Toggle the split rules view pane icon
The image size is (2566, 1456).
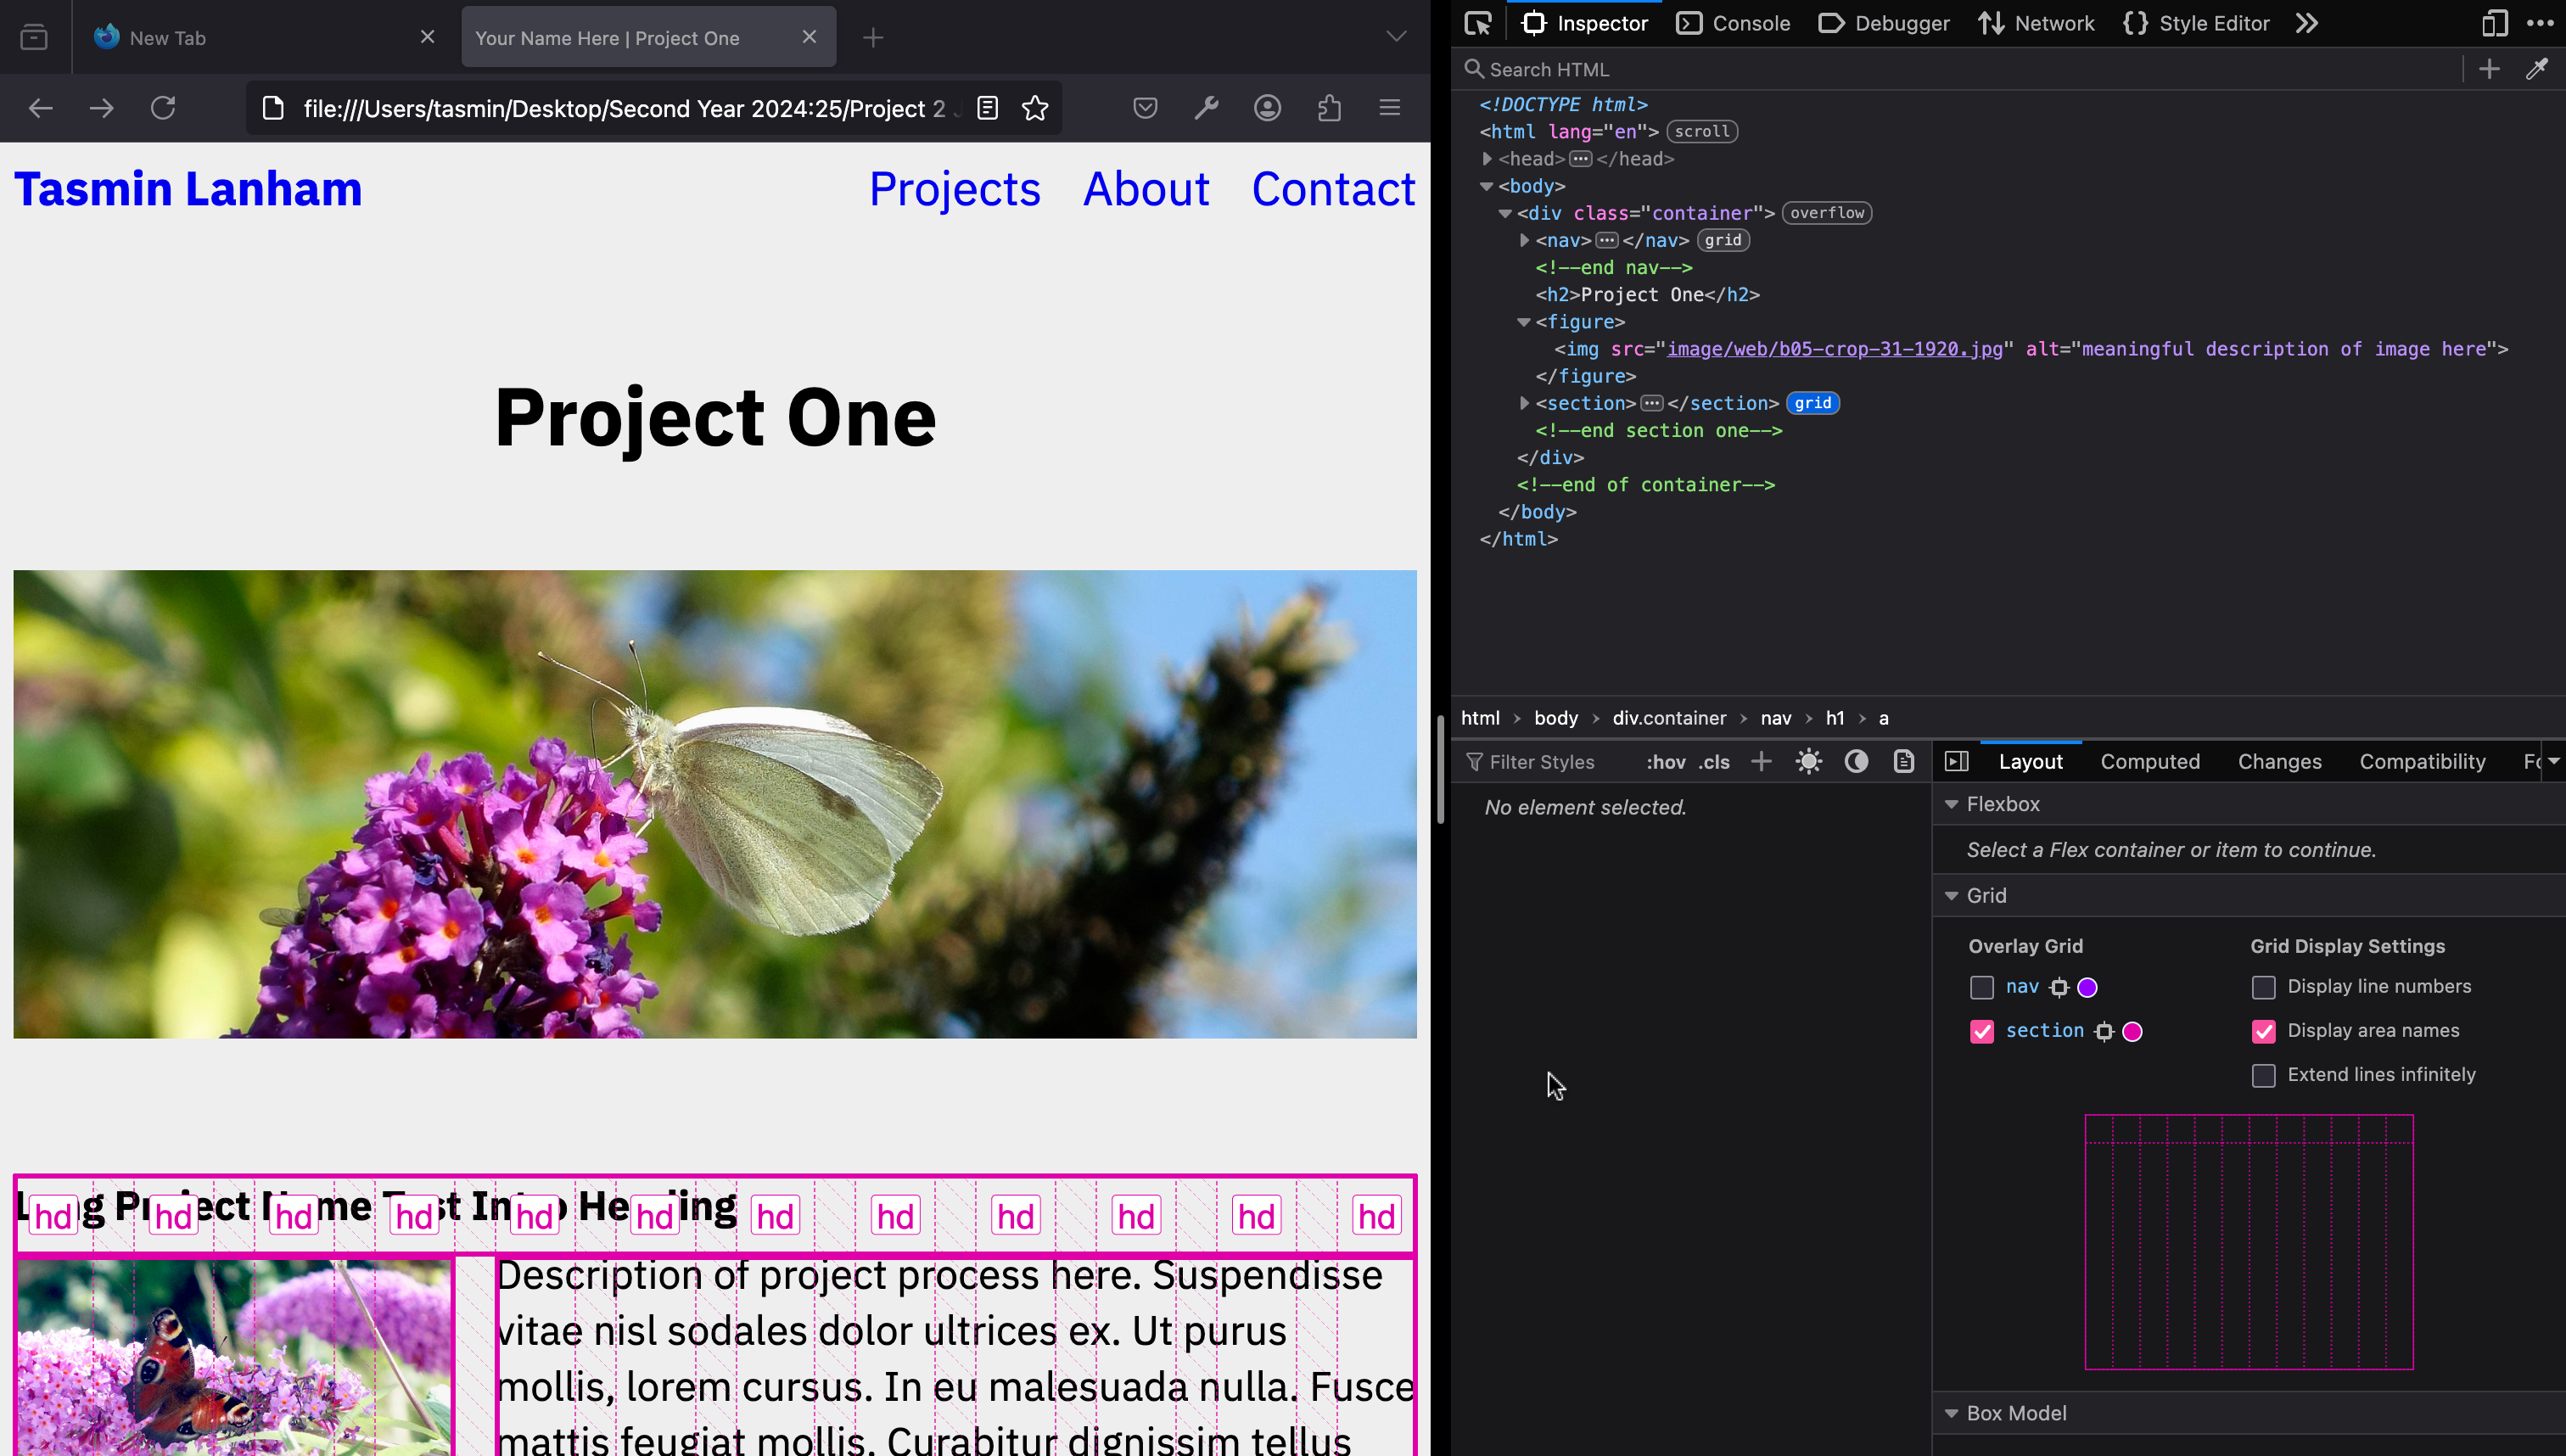(1957, 762)
